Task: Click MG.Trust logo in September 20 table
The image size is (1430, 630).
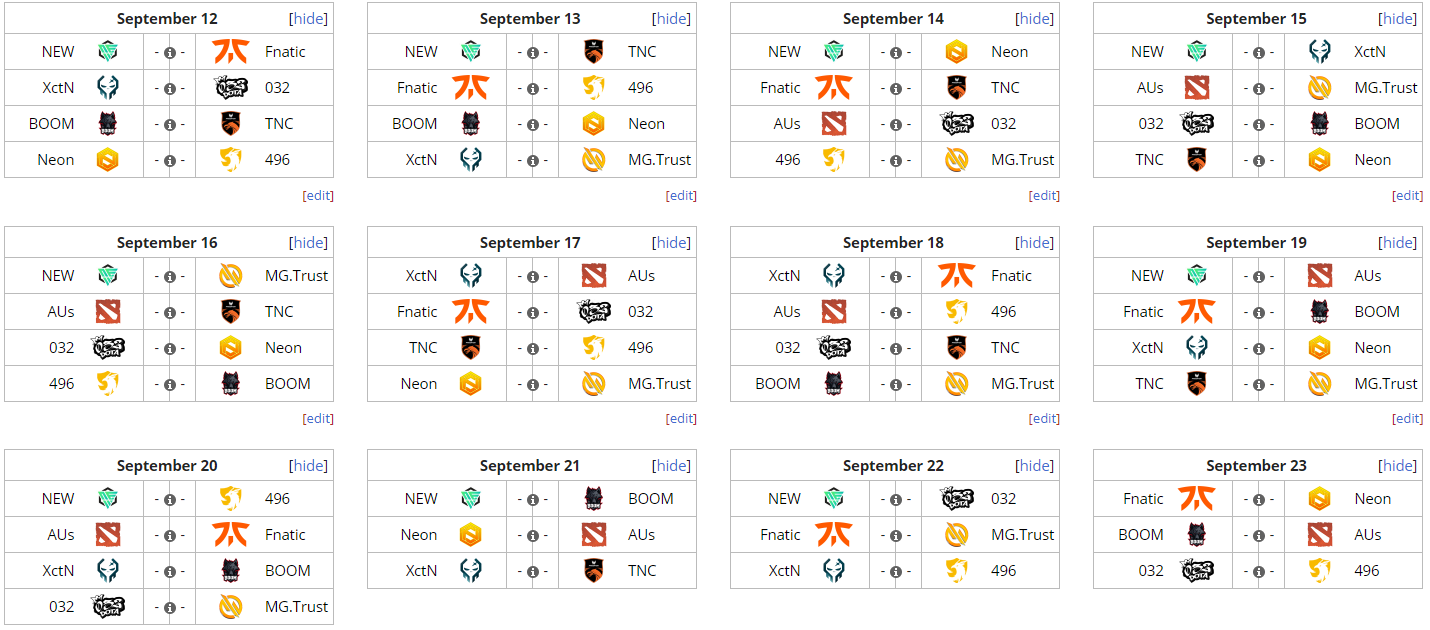Action: [231, 607]
